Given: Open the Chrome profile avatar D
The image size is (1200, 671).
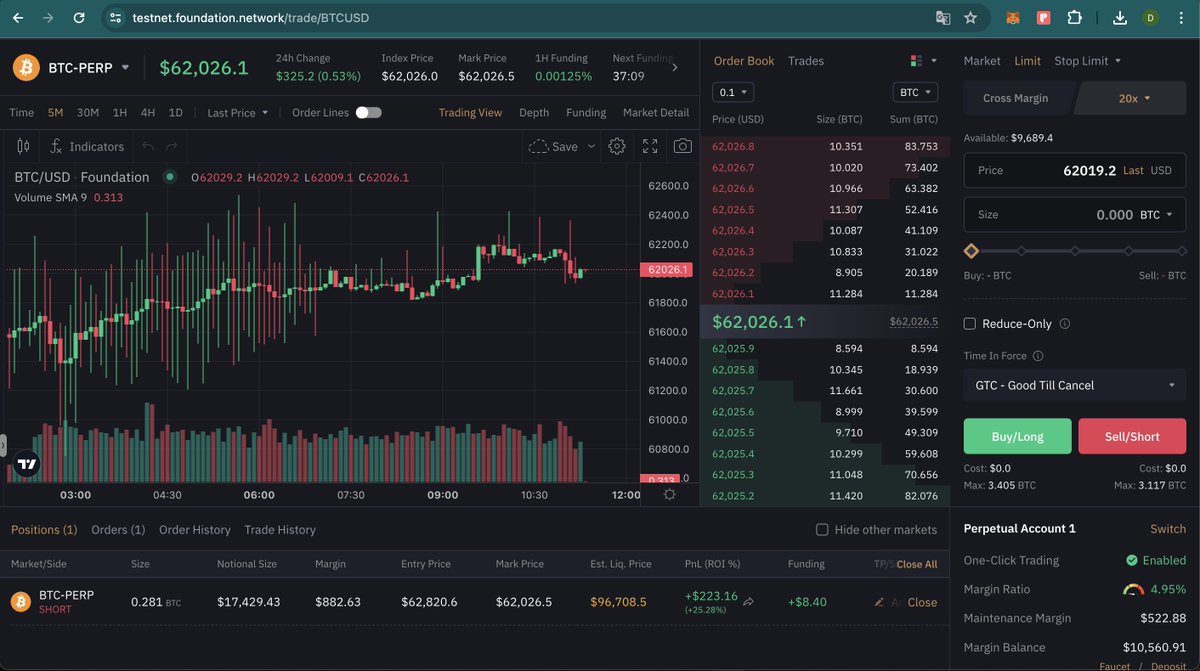Looking at the screenshot, I should (1150, 18).
